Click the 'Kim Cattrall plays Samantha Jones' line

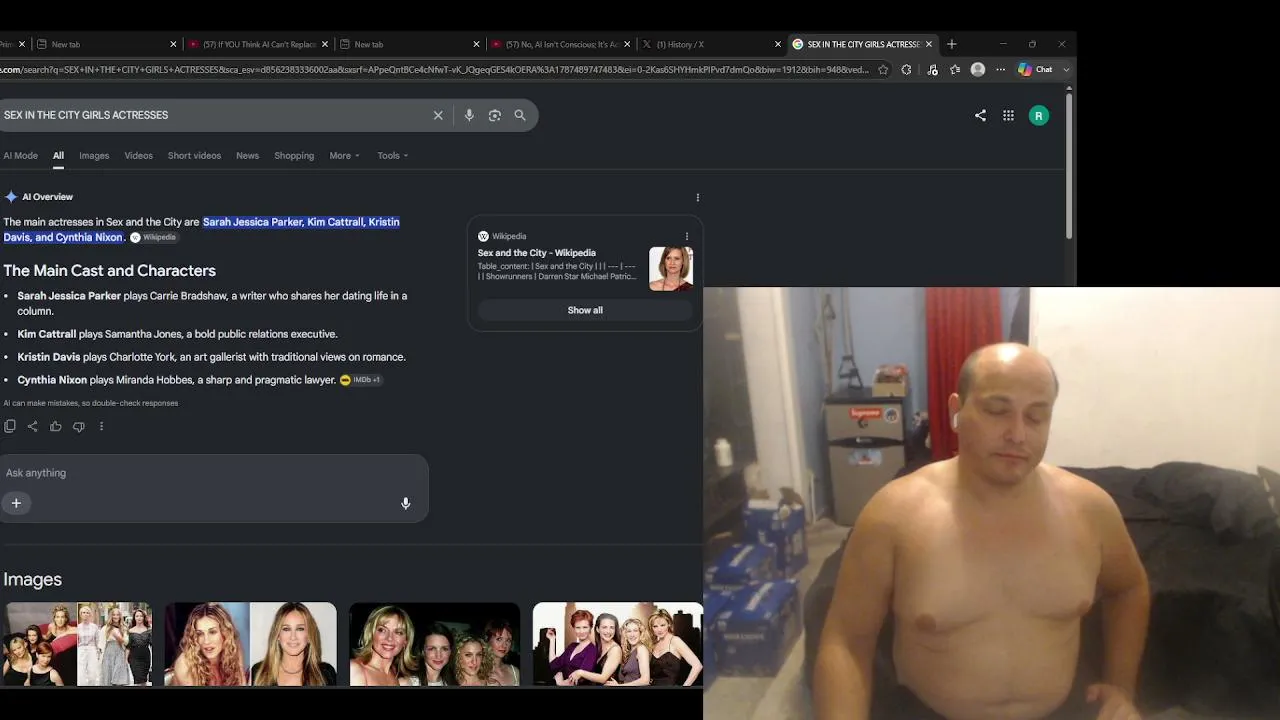[177, 334]
